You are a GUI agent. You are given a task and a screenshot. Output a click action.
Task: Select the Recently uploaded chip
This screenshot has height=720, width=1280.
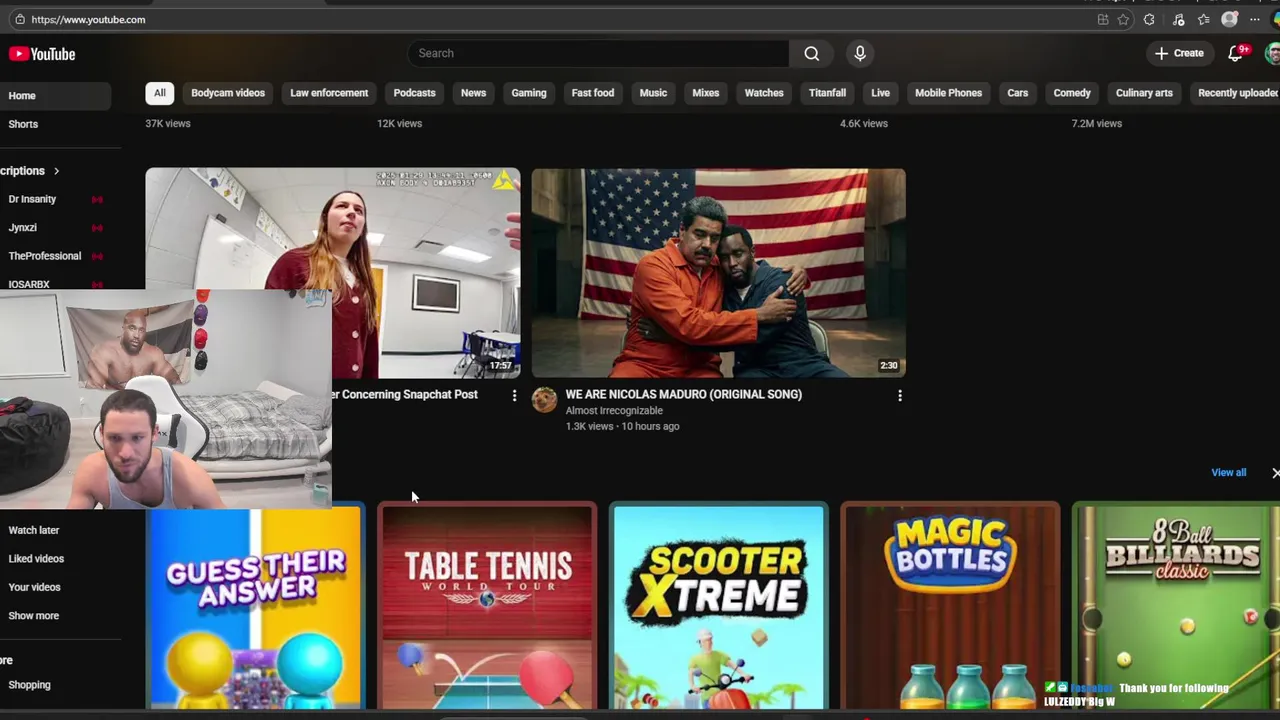point(1236,93)
